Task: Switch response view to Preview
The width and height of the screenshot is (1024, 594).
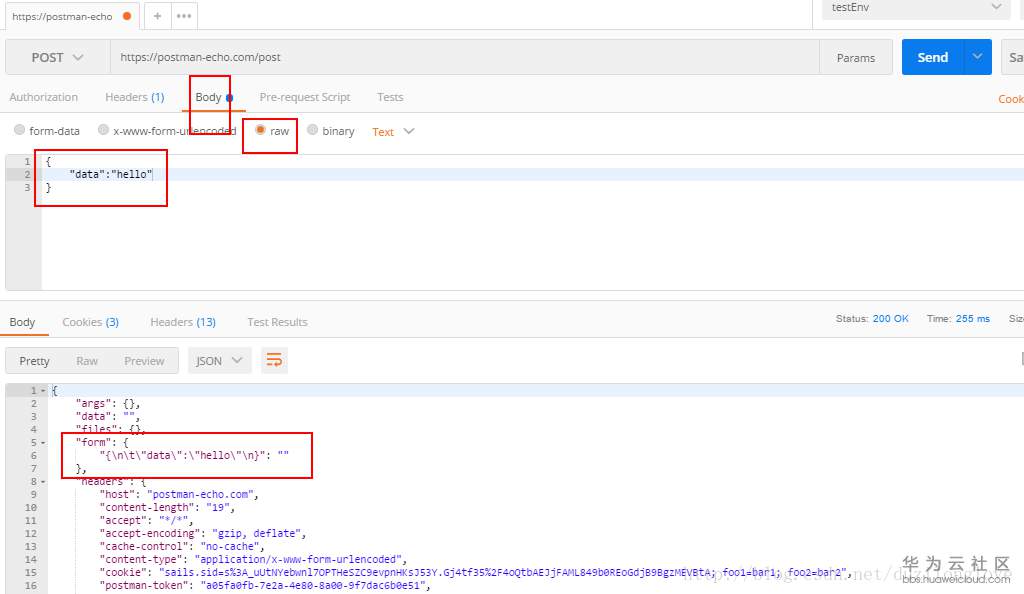Action: click(144, 361)
